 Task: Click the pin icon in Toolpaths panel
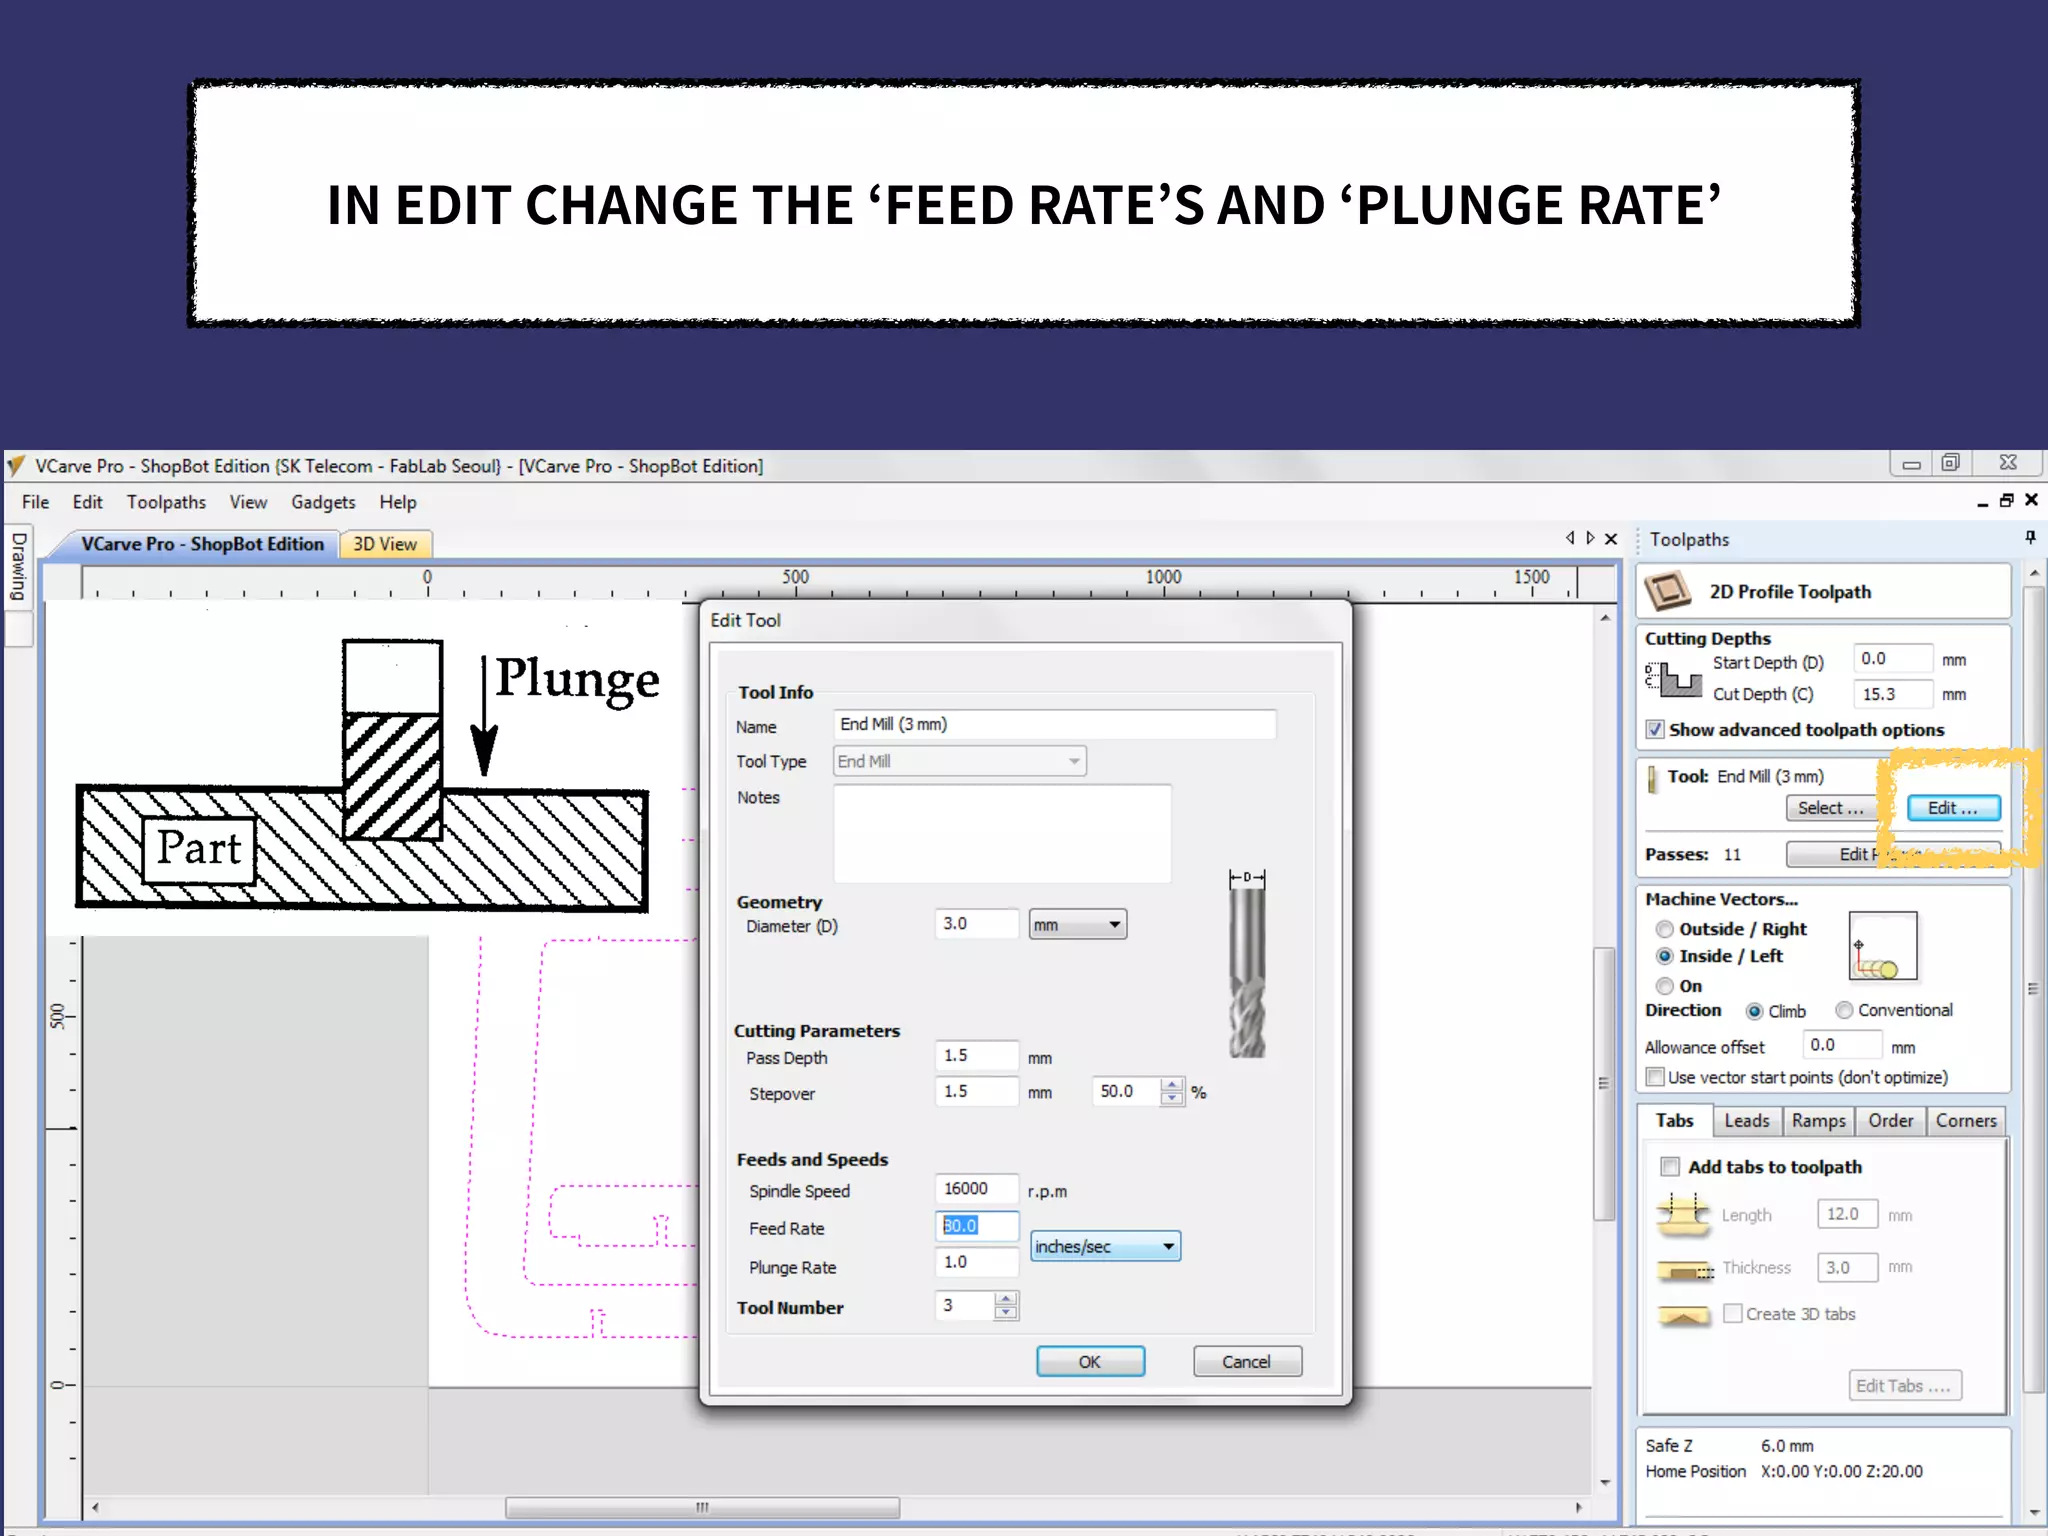tap(2030, 538)
